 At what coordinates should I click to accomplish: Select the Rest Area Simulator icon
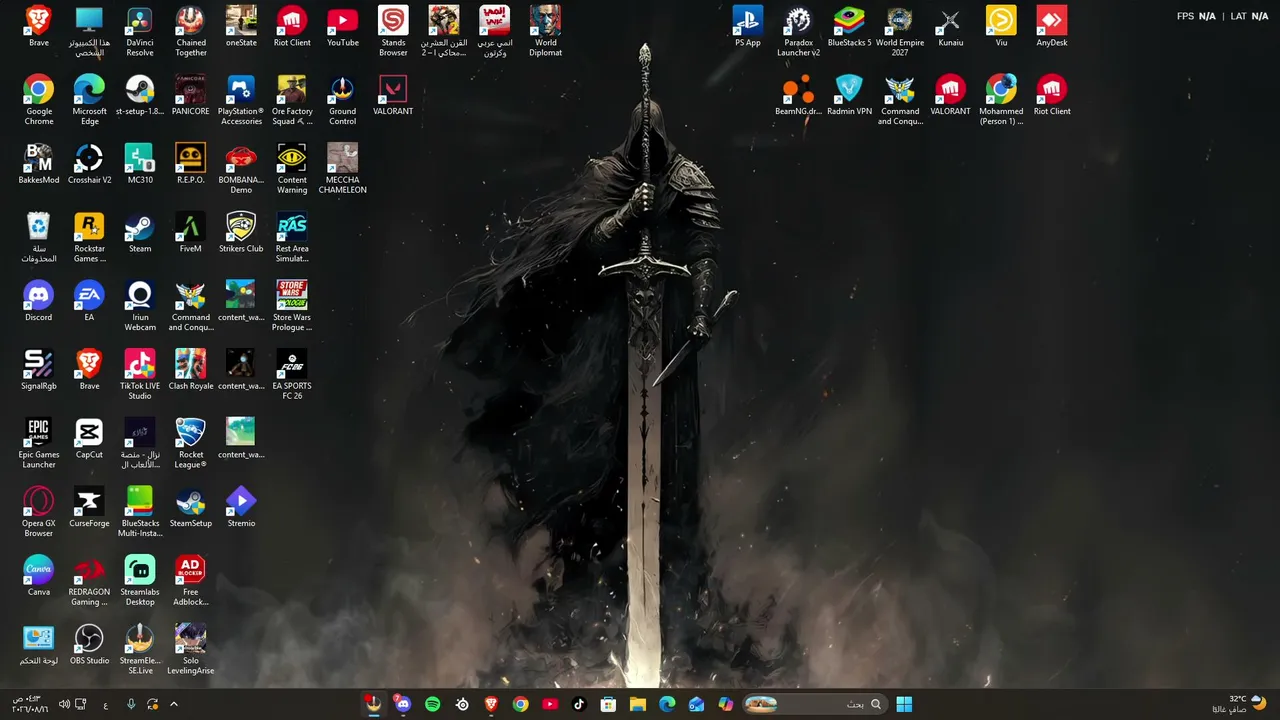(x=292, y=238)
